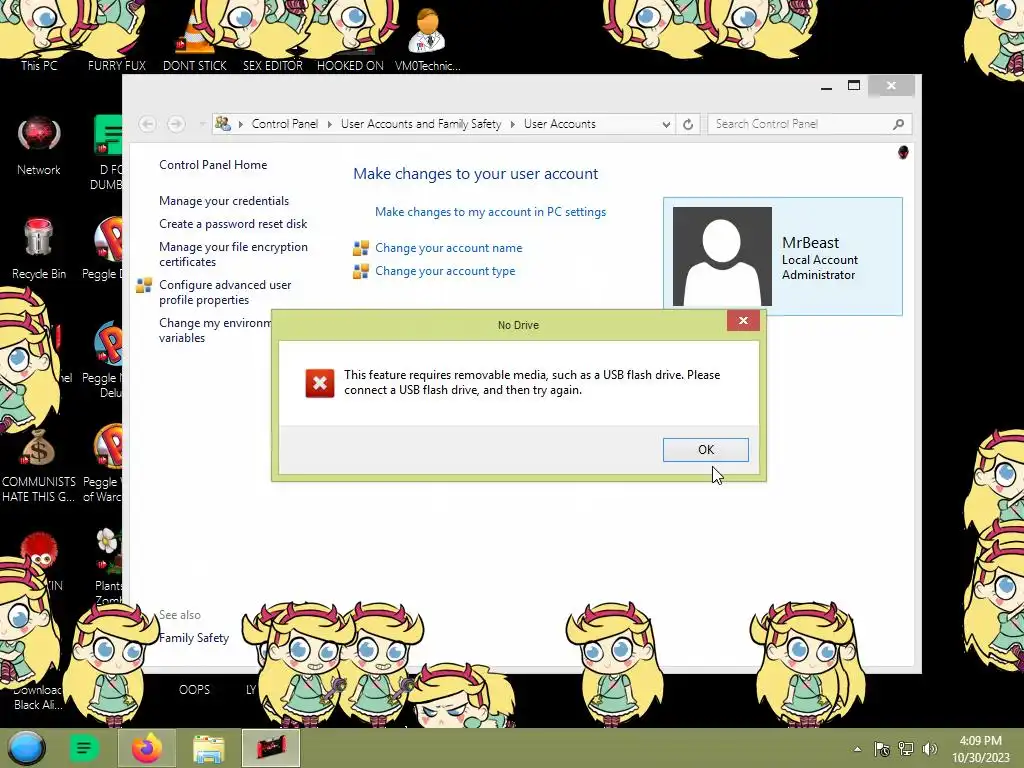Click Change your account type link
Viewport: 1024px width, 768px height.
pos(445,270)
